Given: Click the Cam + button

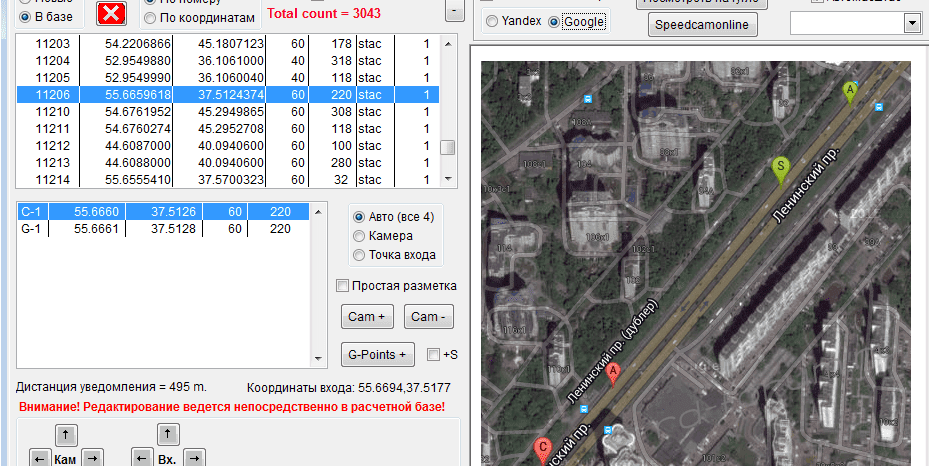Looking at the screenshot, I should coord(366,317).
